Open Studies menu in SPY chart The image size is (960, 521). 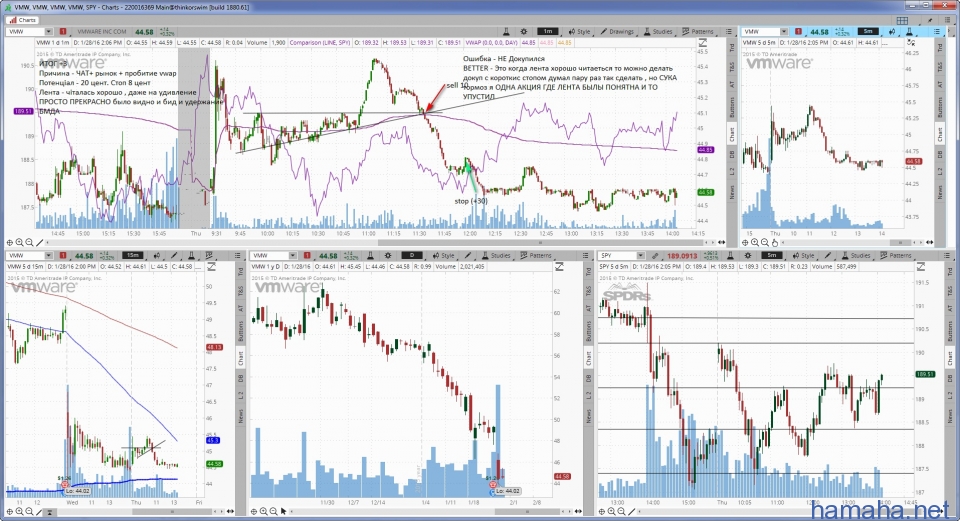[x=855, y=256]
